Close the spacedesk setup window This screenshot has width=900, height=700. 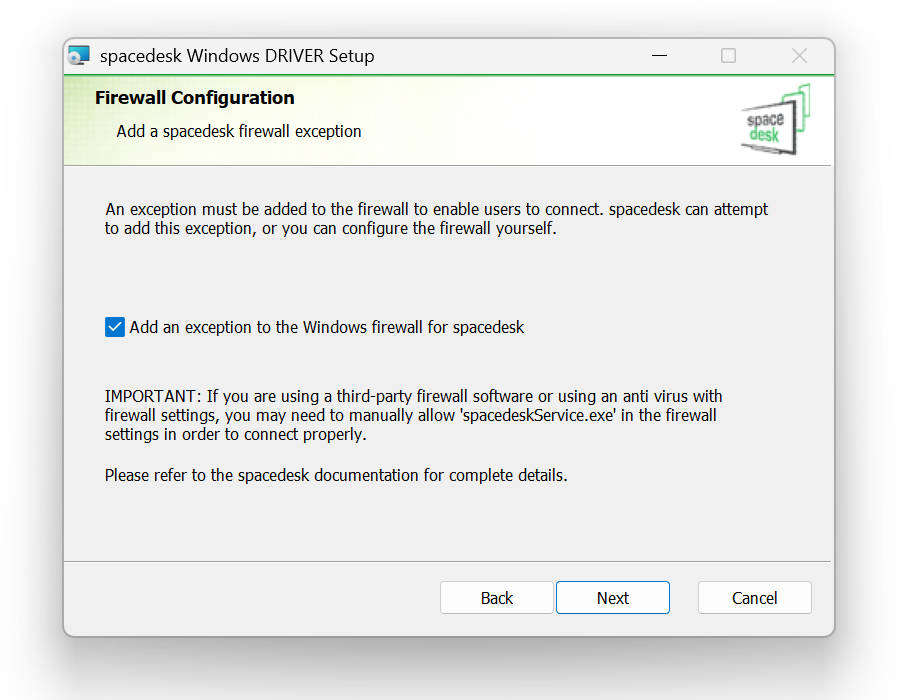coord(799,56)
